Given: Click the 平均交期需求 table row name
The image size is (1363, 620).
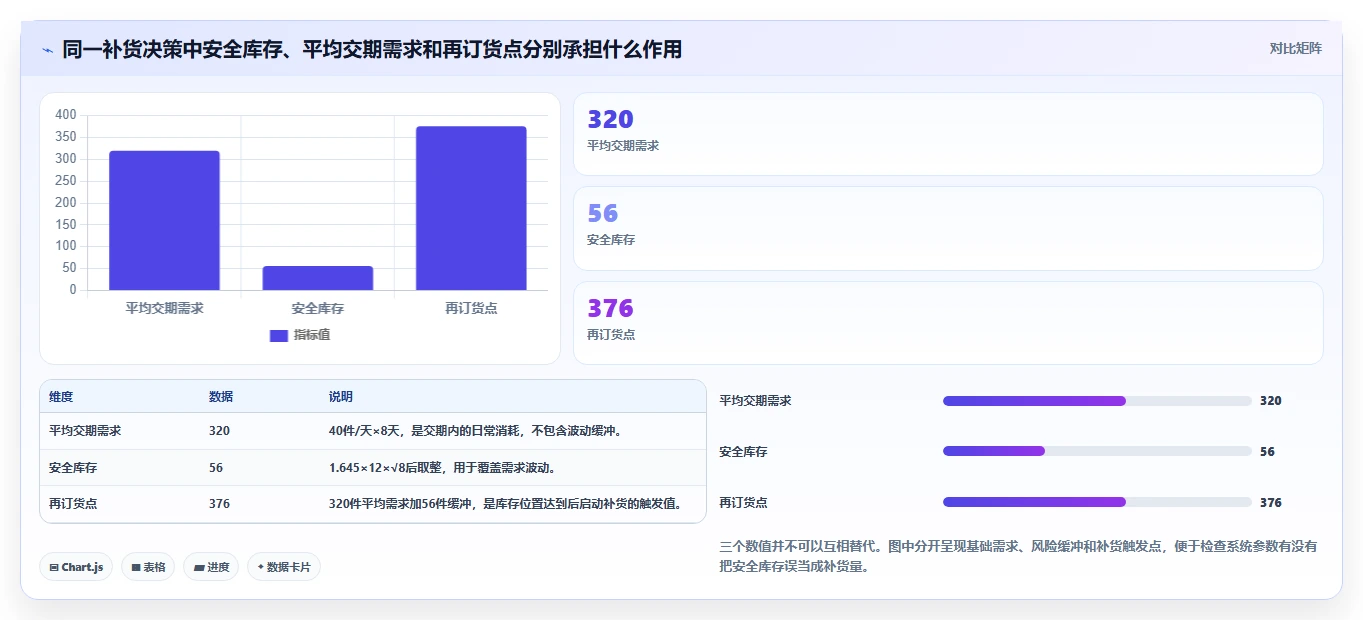Looking at the screenshot, I should [x=85, y=431].
